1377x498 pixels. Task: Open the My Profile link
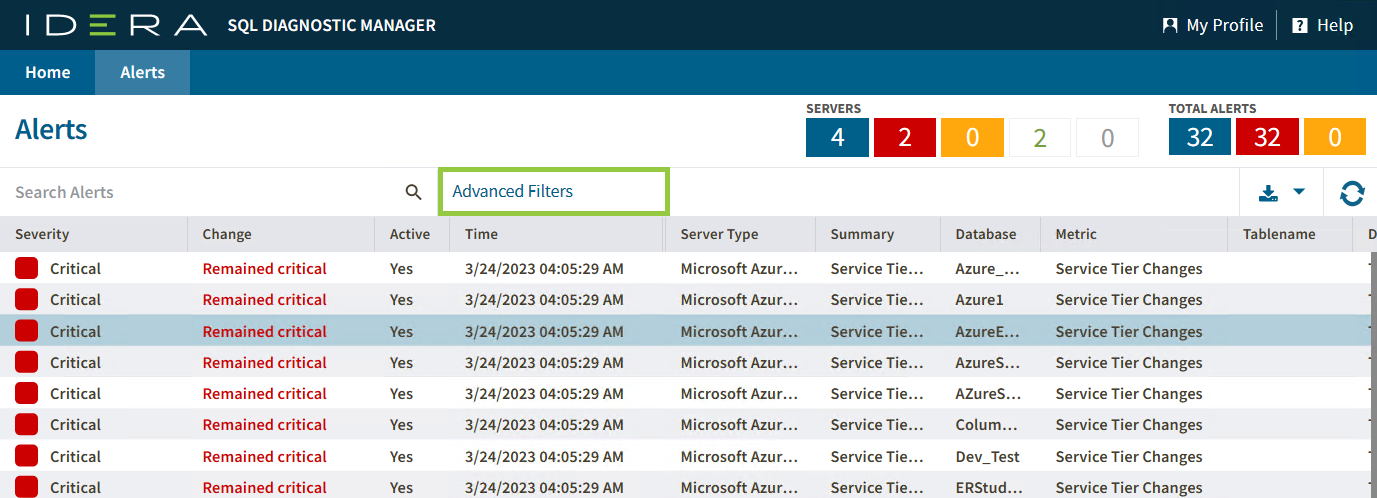point(1224,25)
